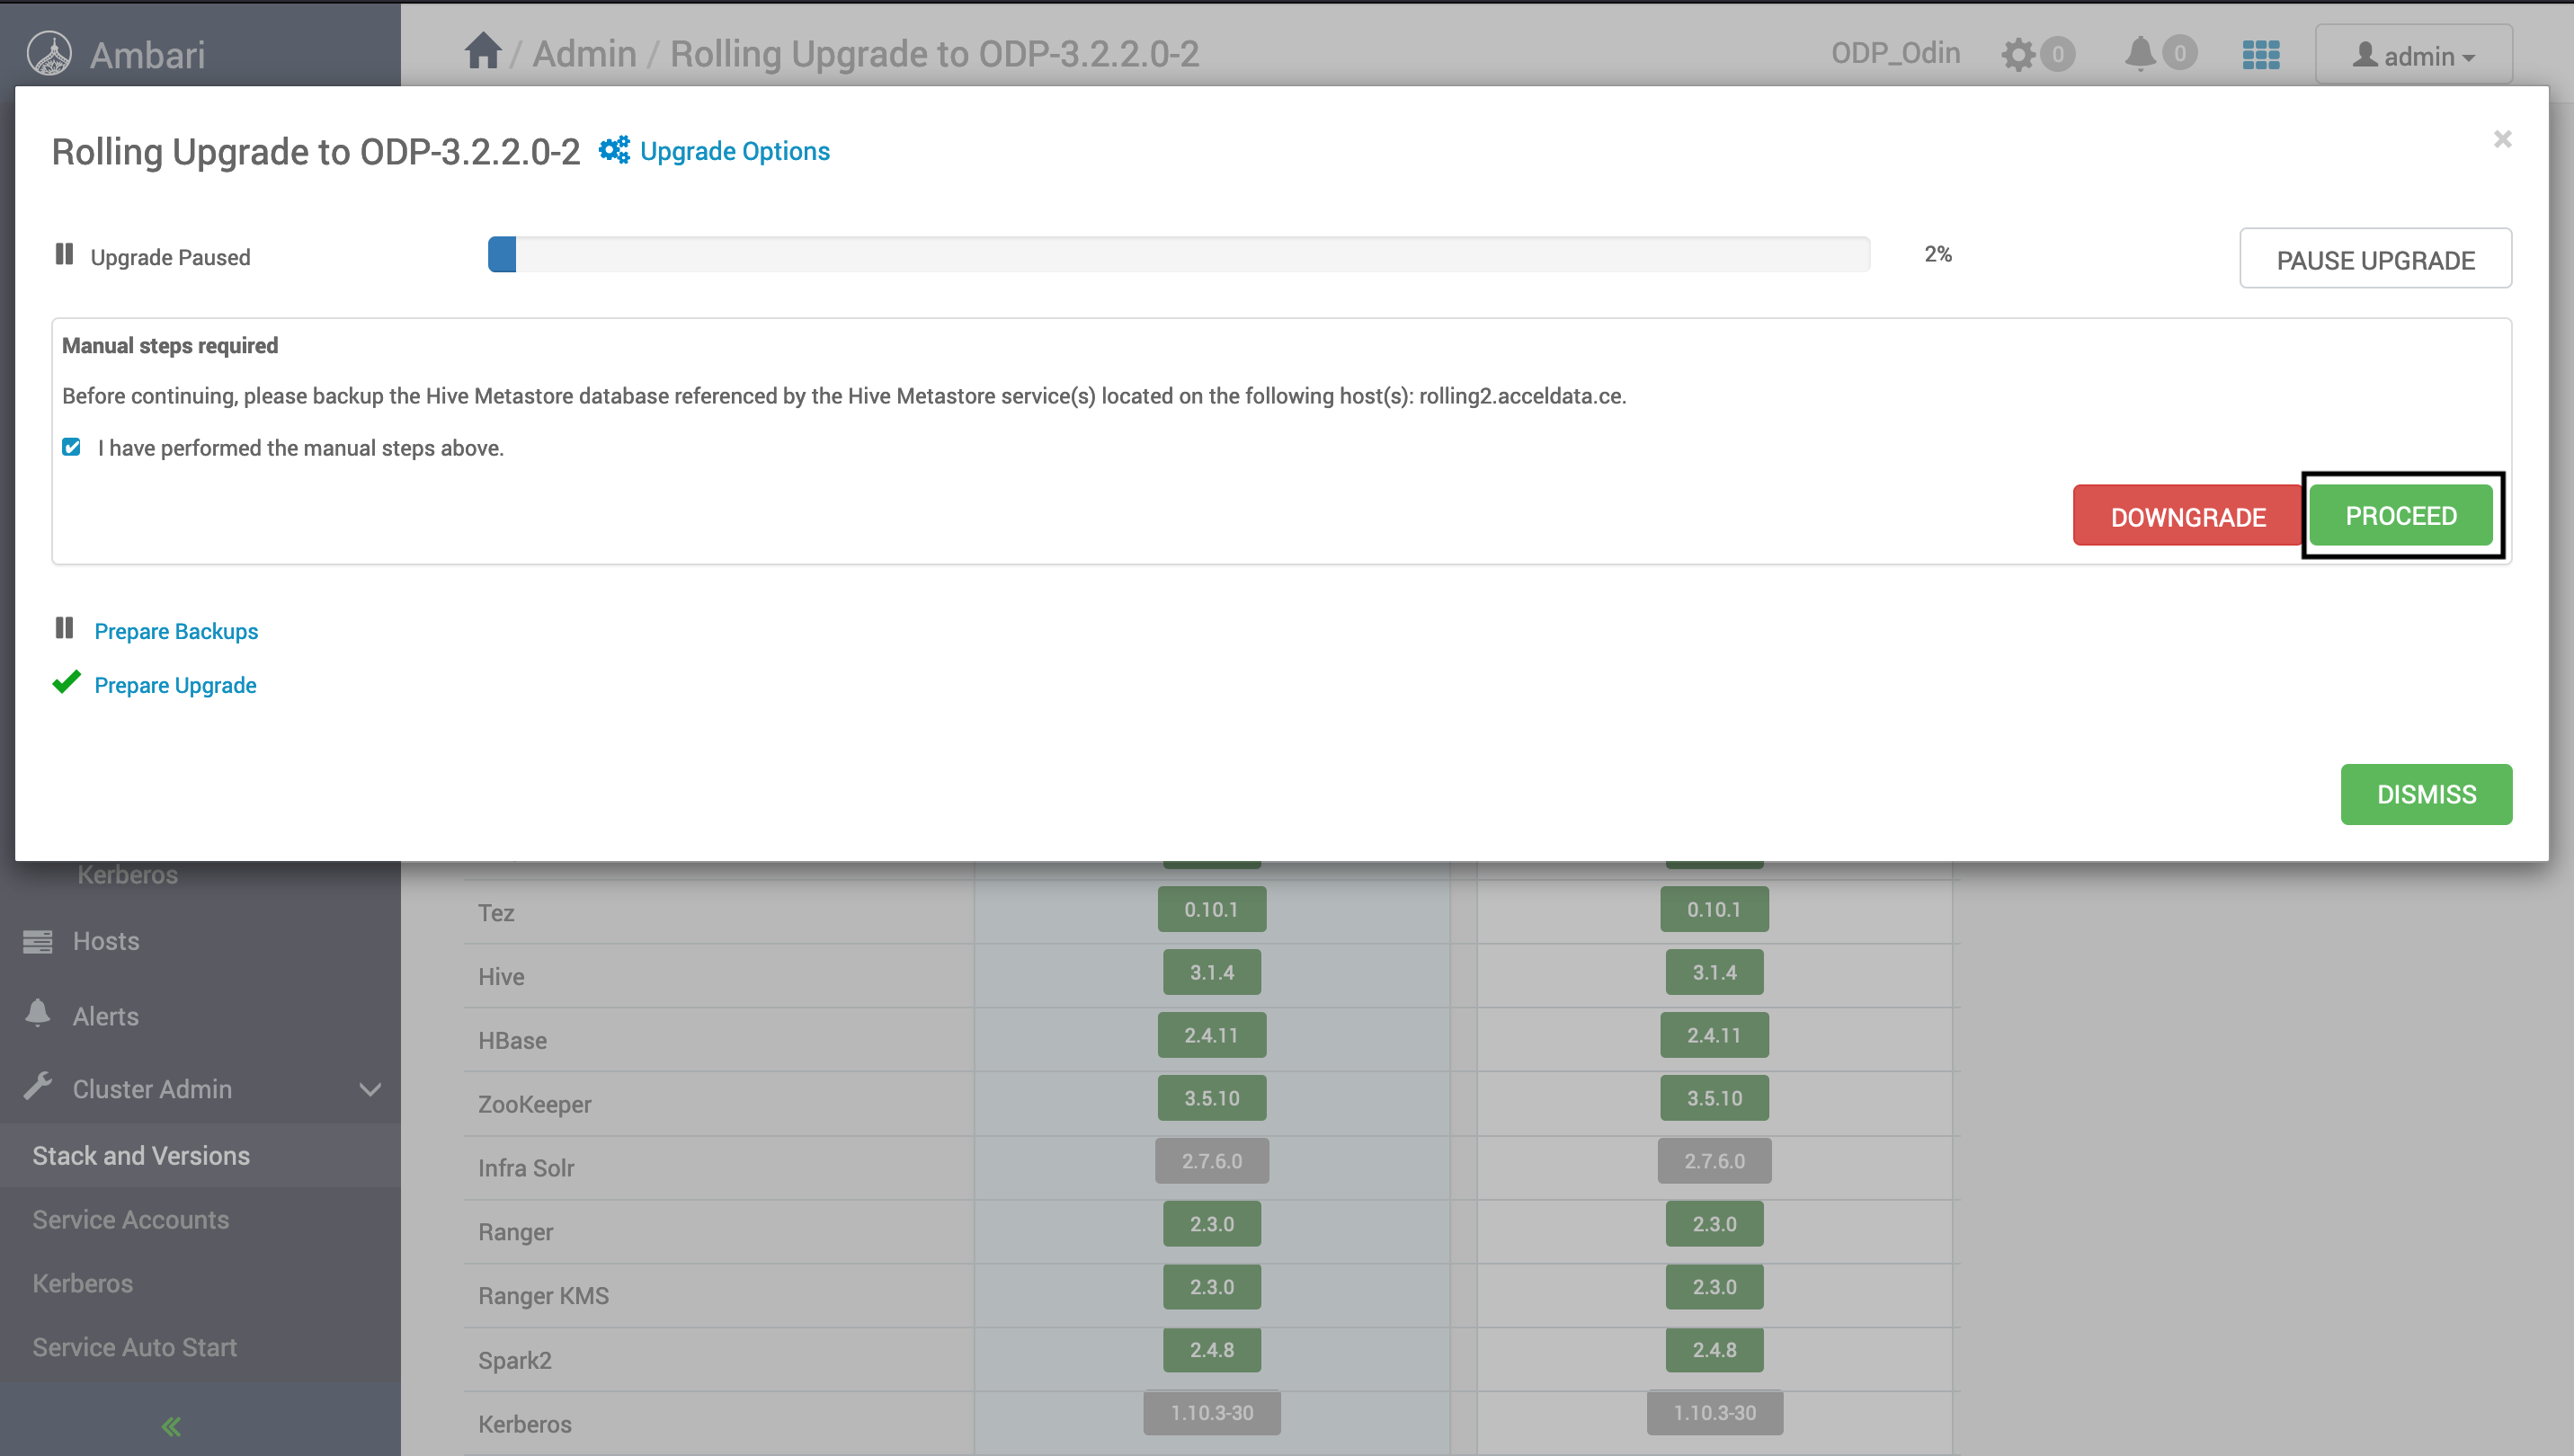This screenshot has width=2574, height=1456.
Task: Click pause icon next to Prepare Backups
Action: click(x=64, y=628)
